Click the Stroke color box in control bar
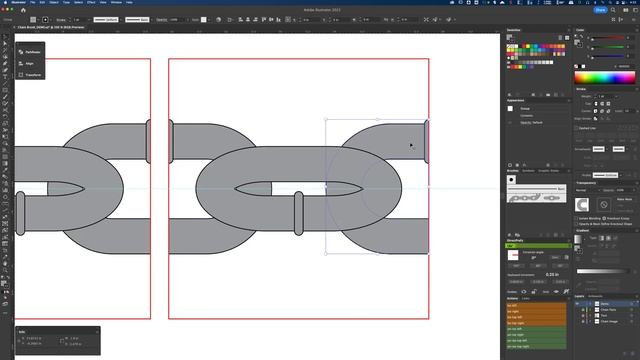Screen dimensions: 640x360 (45, 20)
